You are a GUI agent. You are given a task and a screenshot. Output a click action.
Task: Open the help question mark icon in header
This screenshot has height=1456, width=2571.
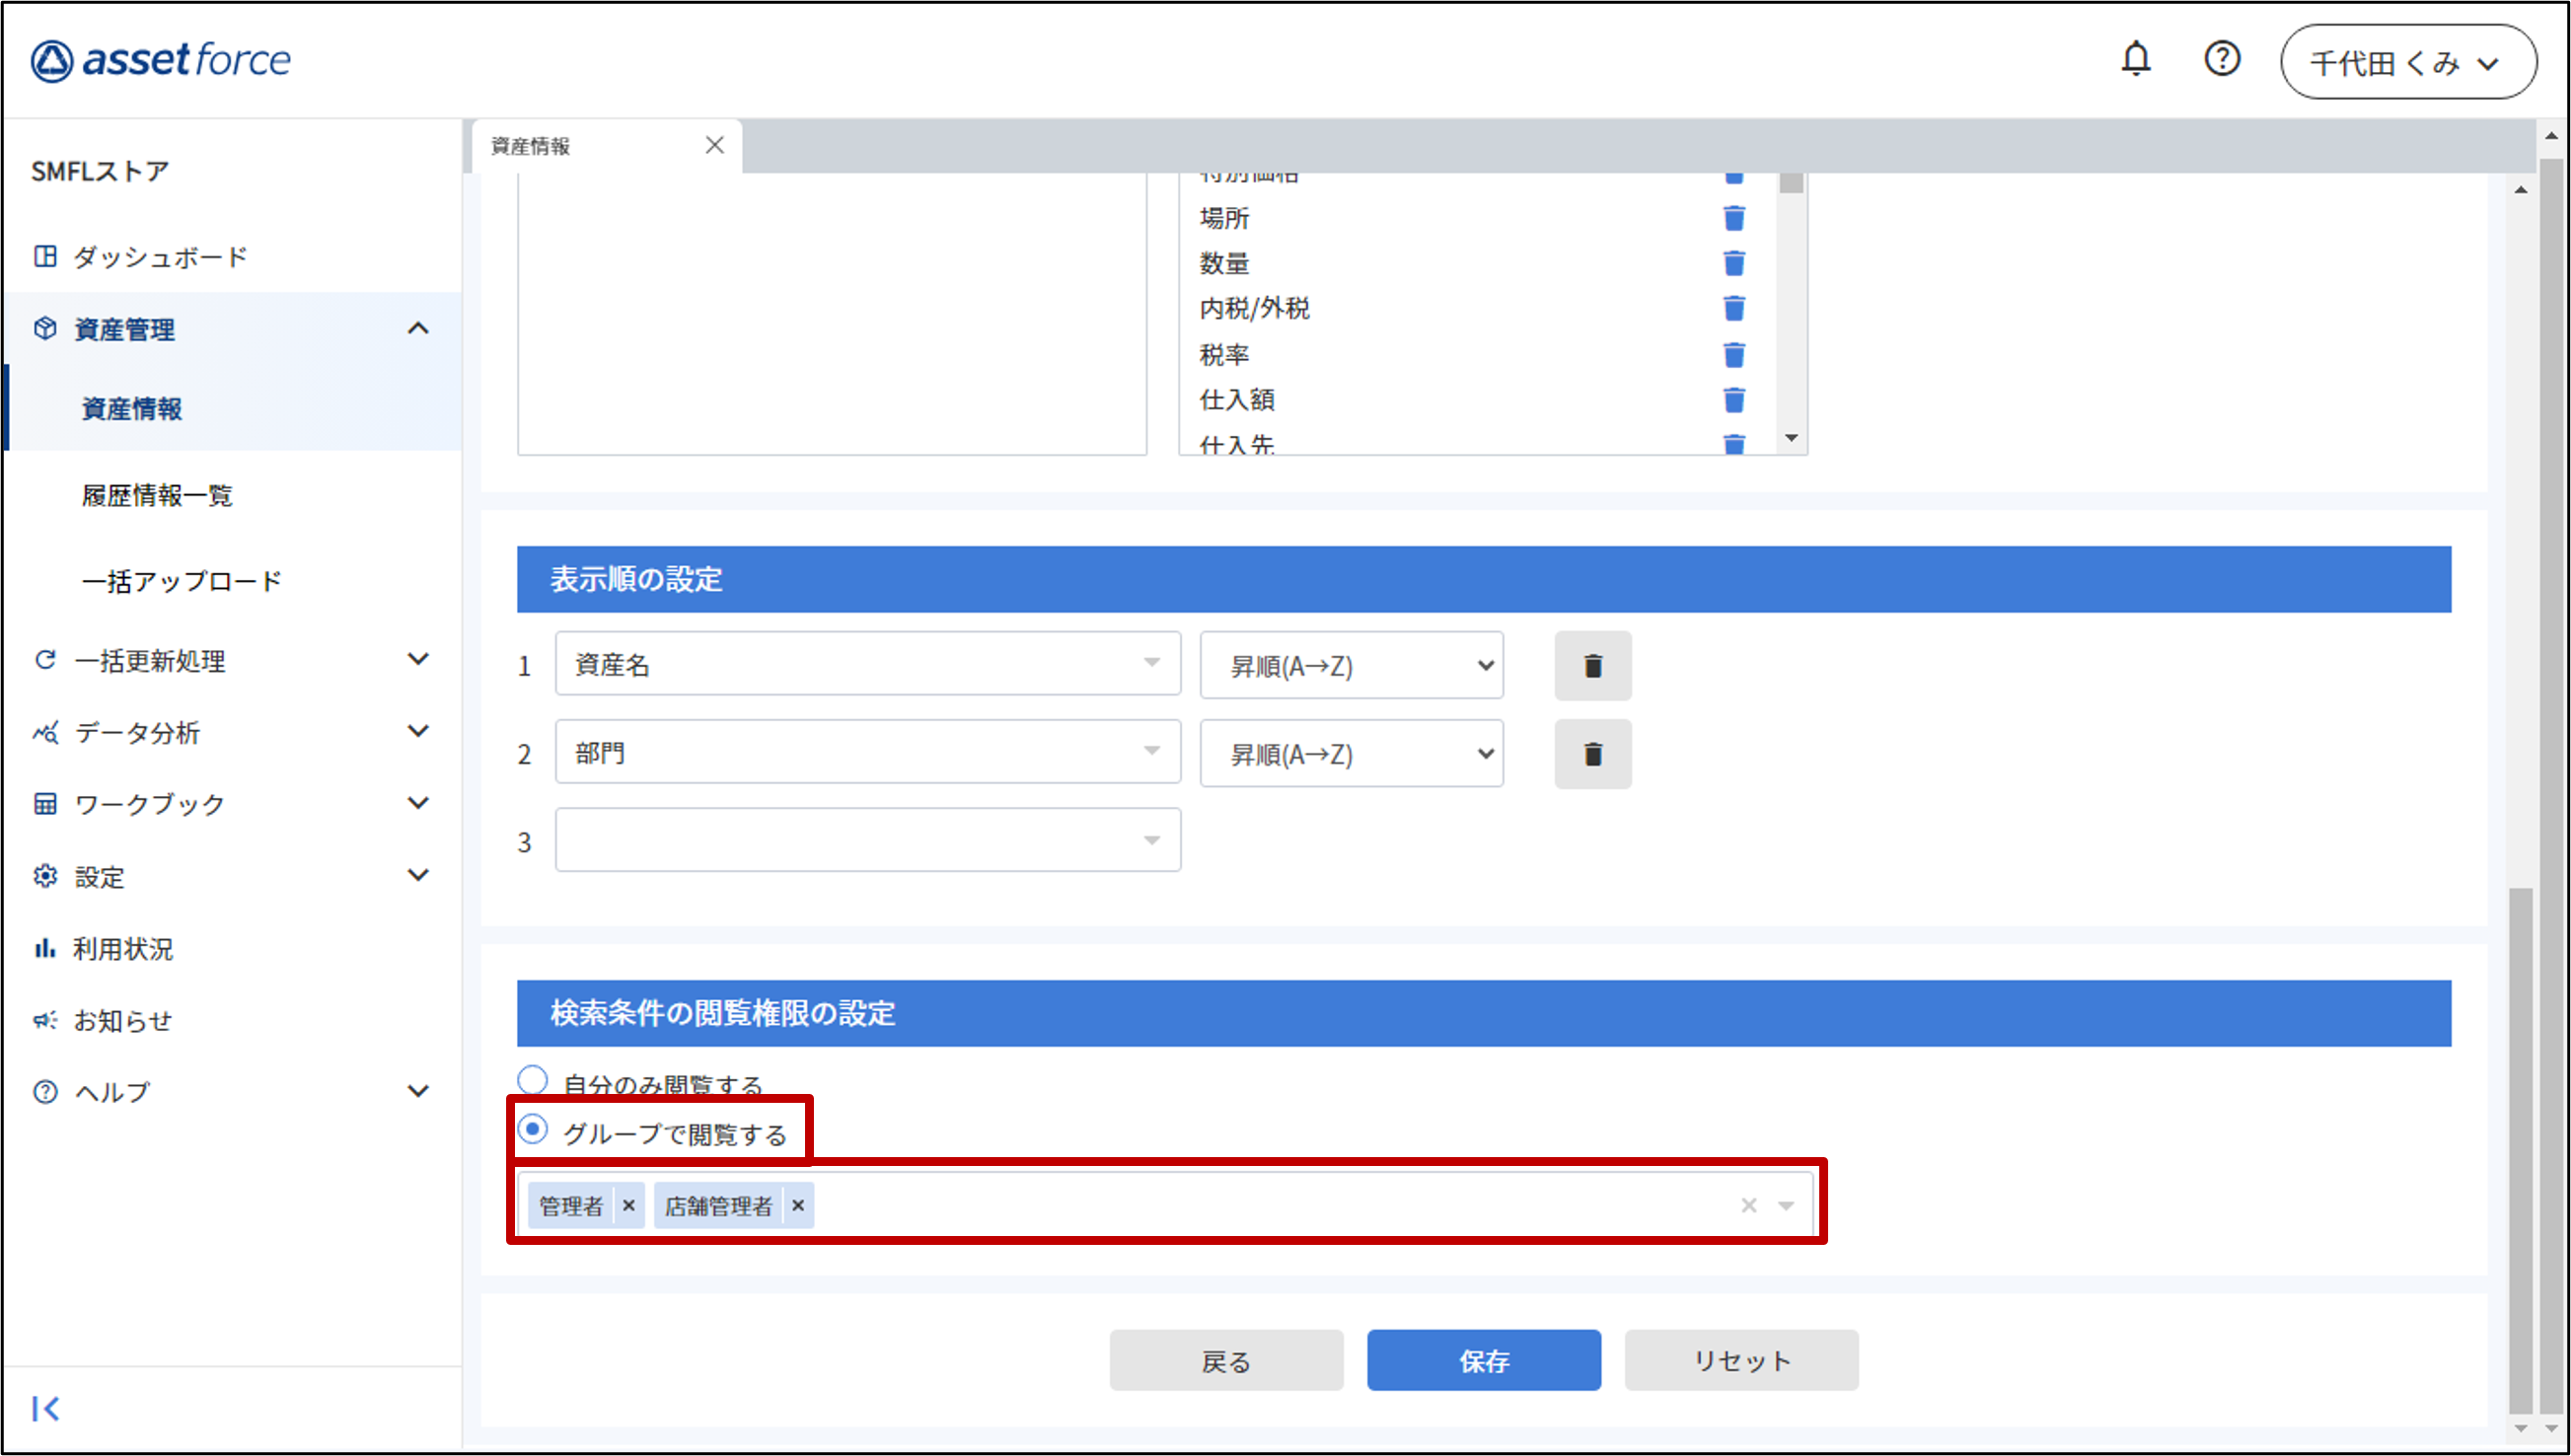(2221, 59)
